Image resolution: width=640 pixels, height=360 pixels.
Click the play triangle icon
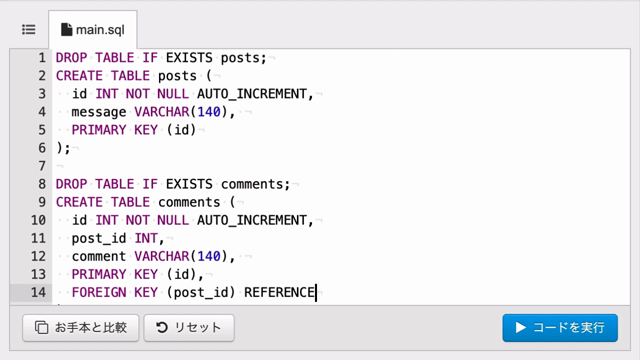coord(520,327)
